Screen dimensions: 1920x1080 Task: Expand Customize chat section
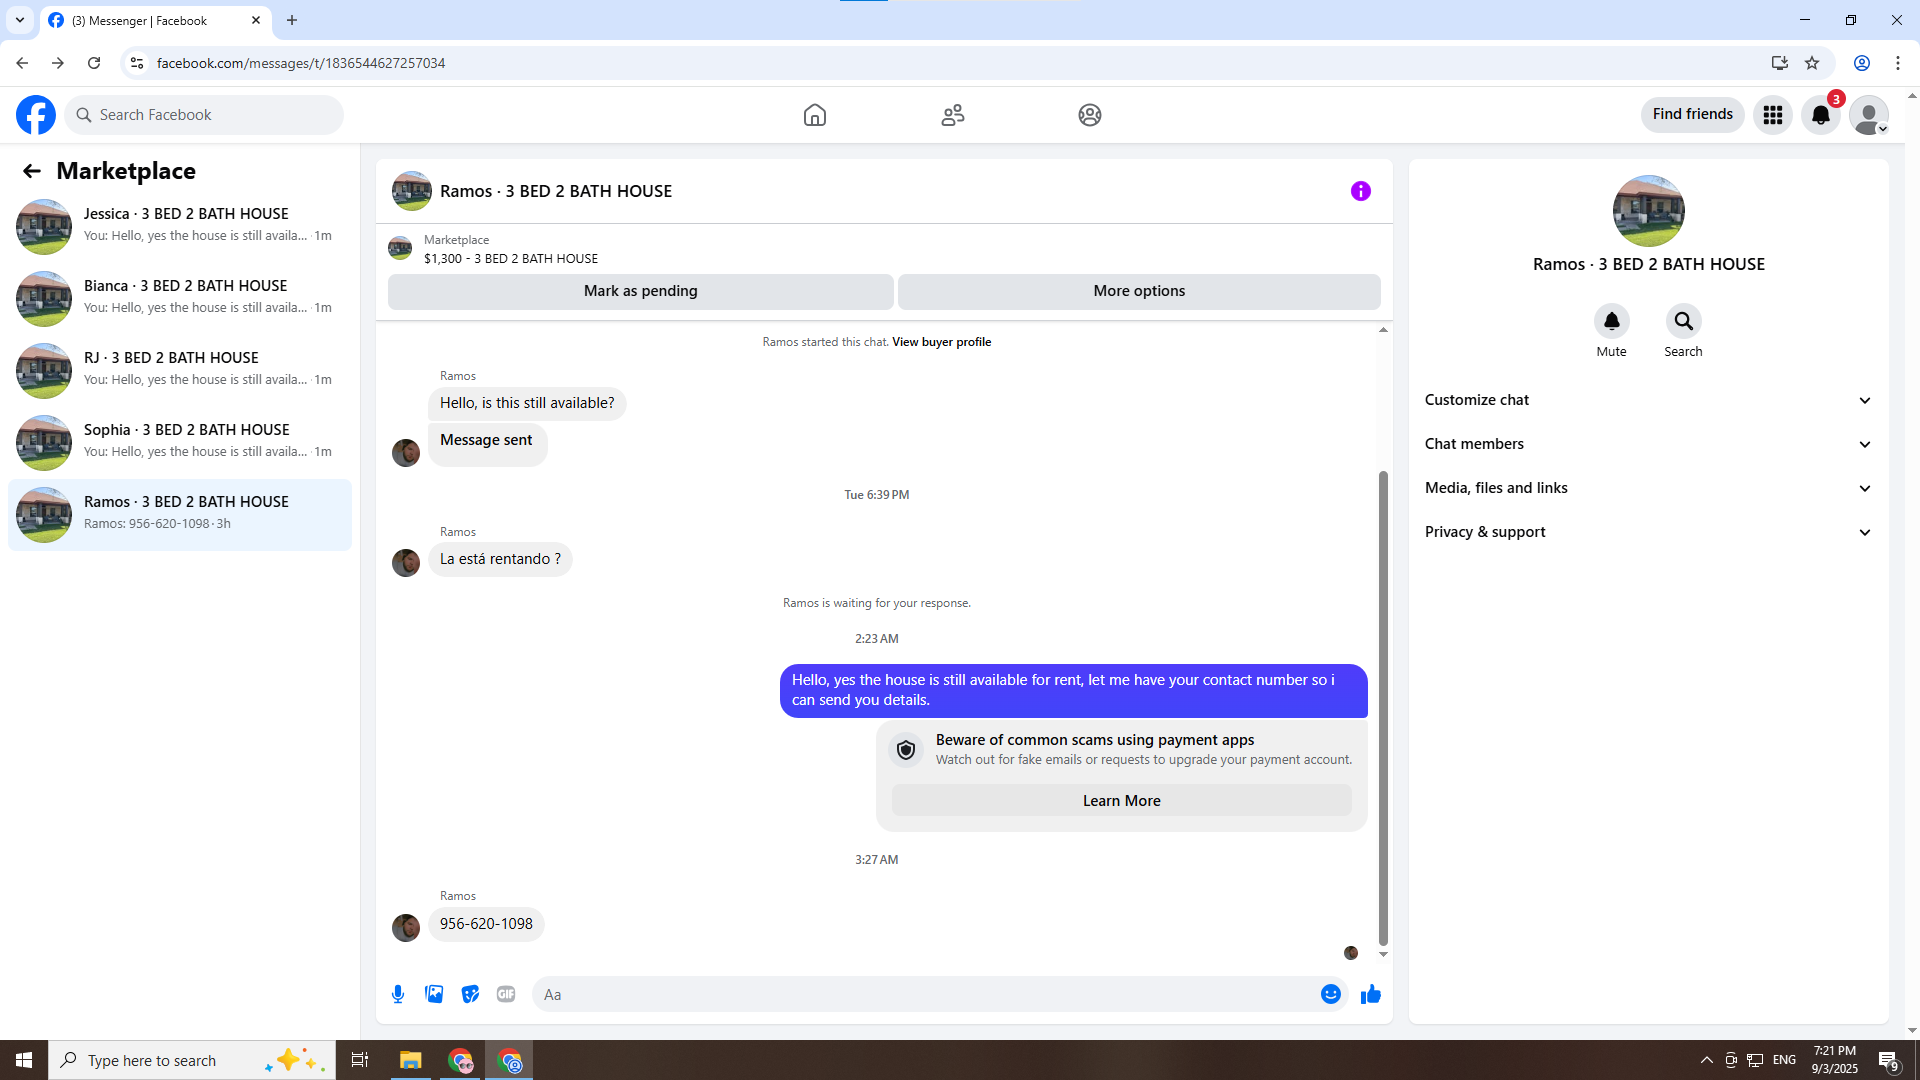coord(1648,400)
